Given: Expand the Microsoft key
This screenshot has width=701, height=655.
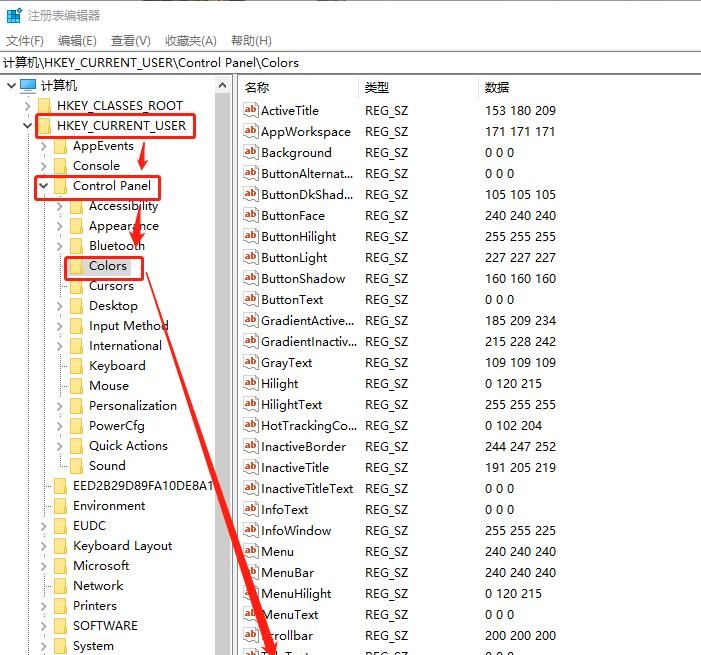Looking at the screenshot, I should [43, 566].
